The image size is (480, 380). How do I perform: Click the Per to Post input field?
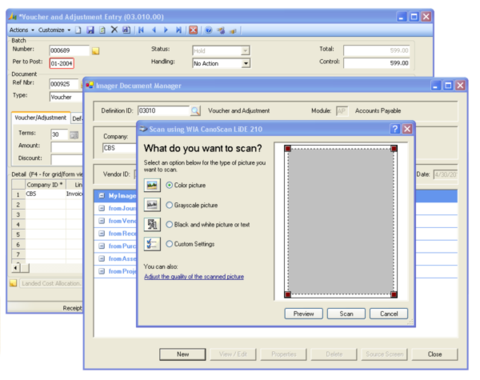pos(62,63)
